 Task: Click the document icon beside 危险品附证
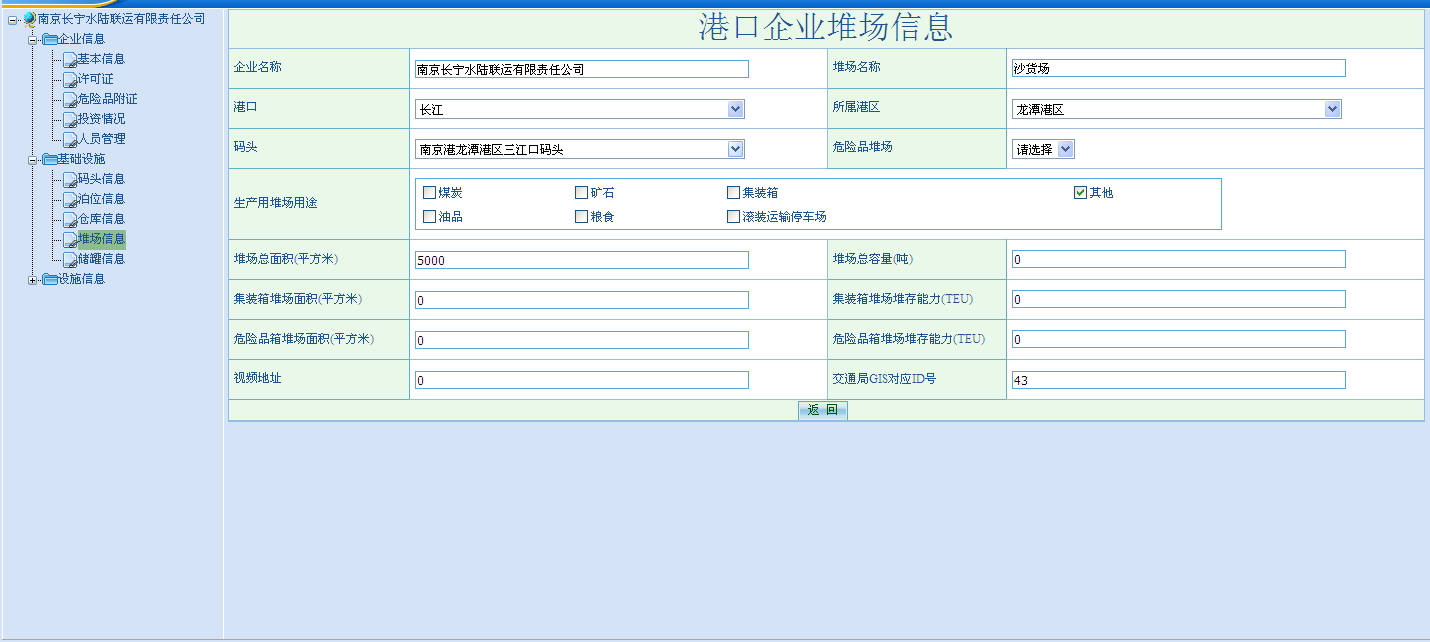pyautogui.click(x=70, y=100)
